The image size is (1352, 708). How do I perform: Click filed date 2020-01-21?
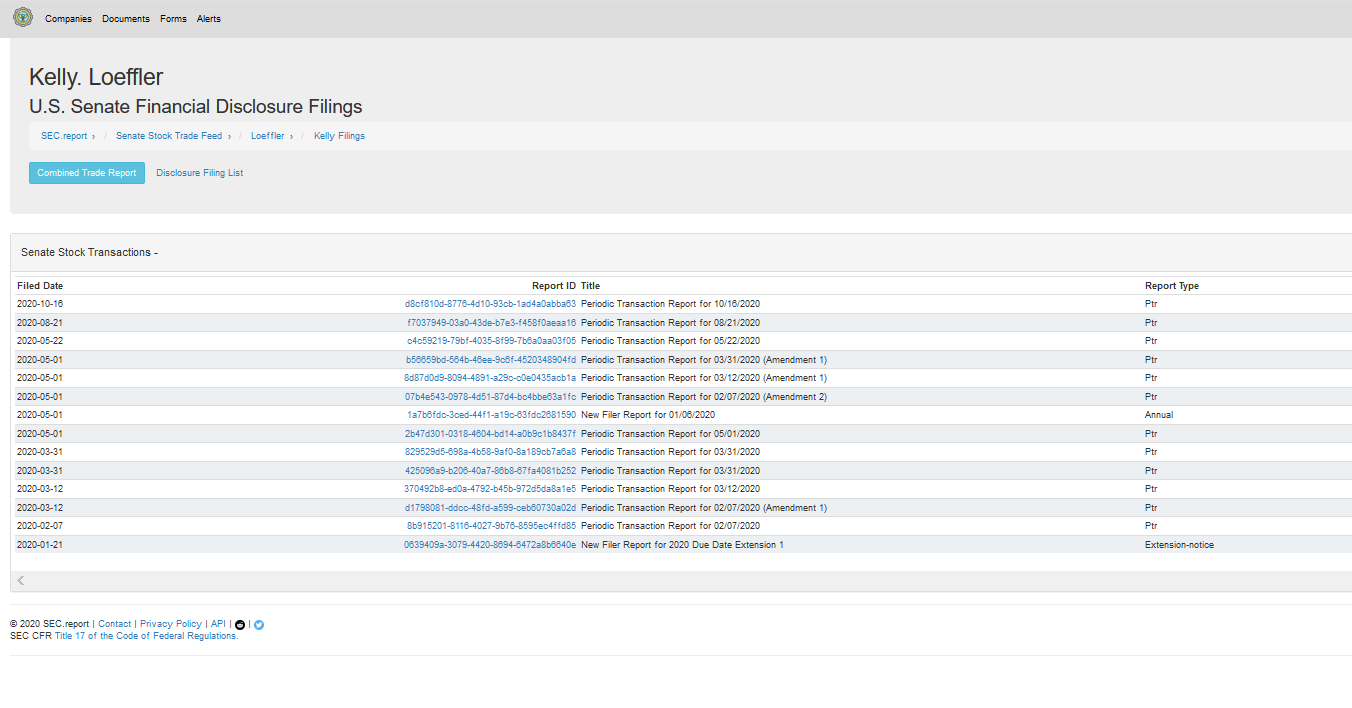(x=40, y=545)
